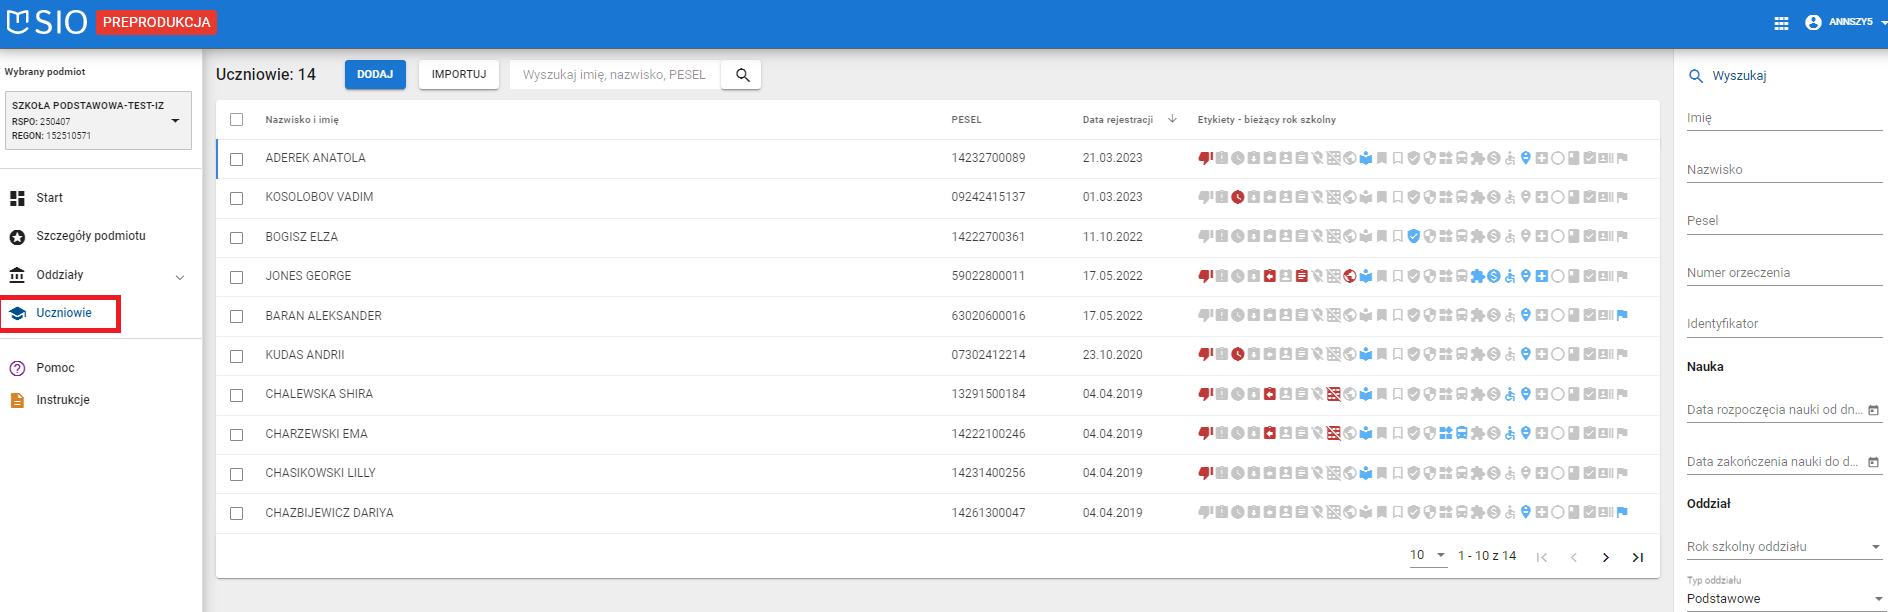The image size is (1888, 612).
Task: Click the blue wheelchair icon in JONES GEORGE row
Action: tap(1510, 276)
